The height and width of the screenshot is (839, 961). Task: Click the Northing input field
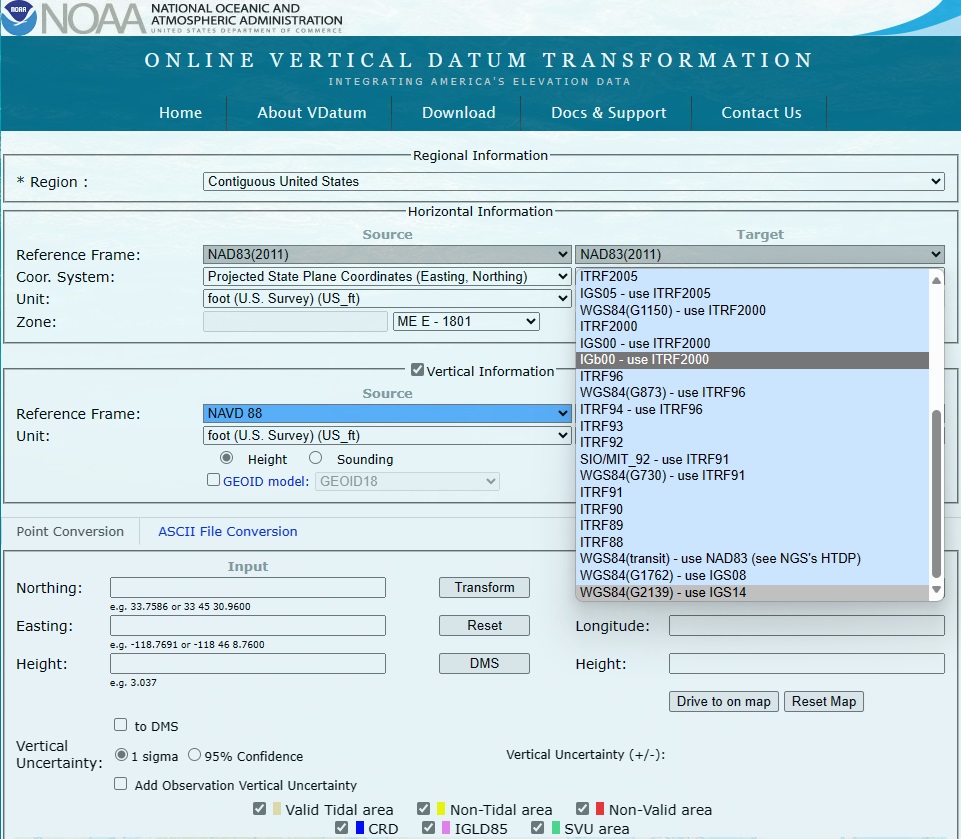(x=248, y=587)
